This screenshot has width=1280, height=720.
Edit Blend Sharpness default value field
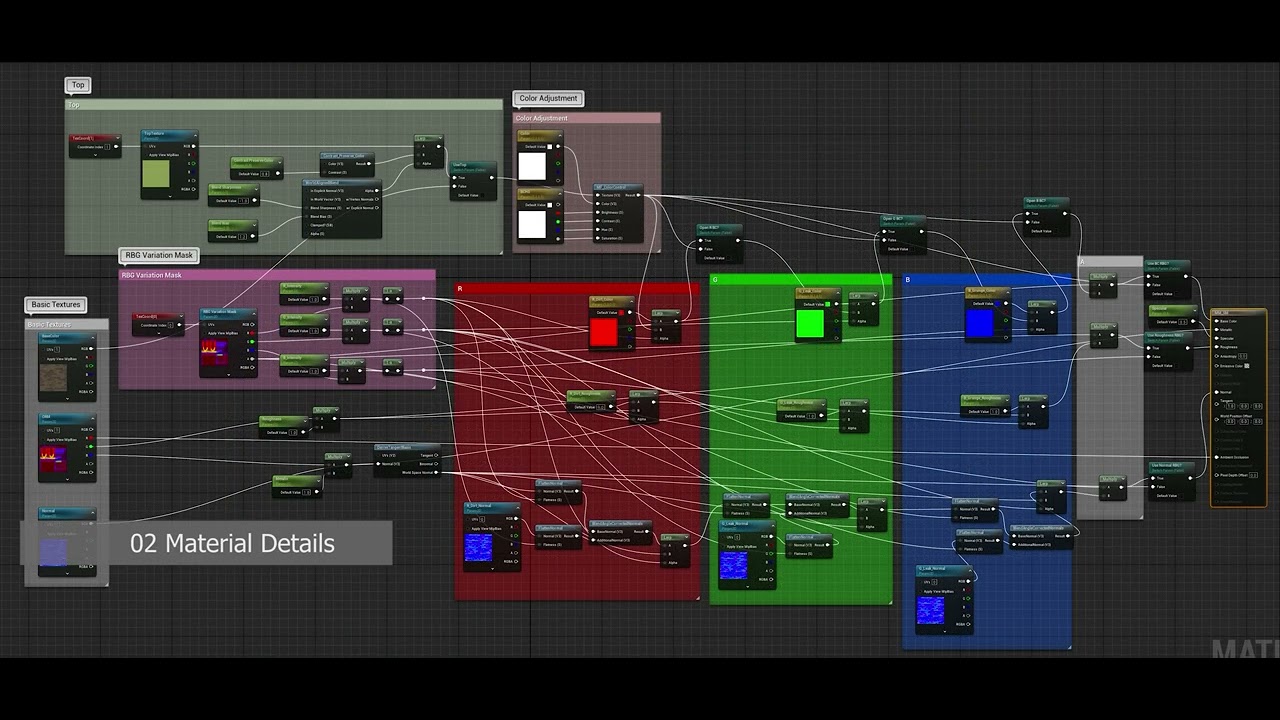coord(244,200)
